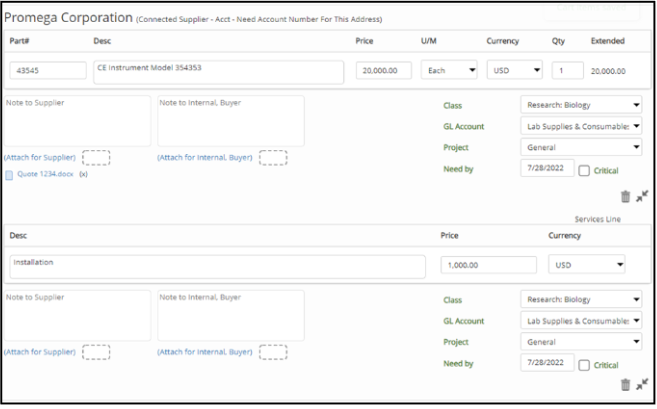Tick Critical checkbox for Installation line
657x409 pixels.
pyautogui.click(x=584, y=365)
